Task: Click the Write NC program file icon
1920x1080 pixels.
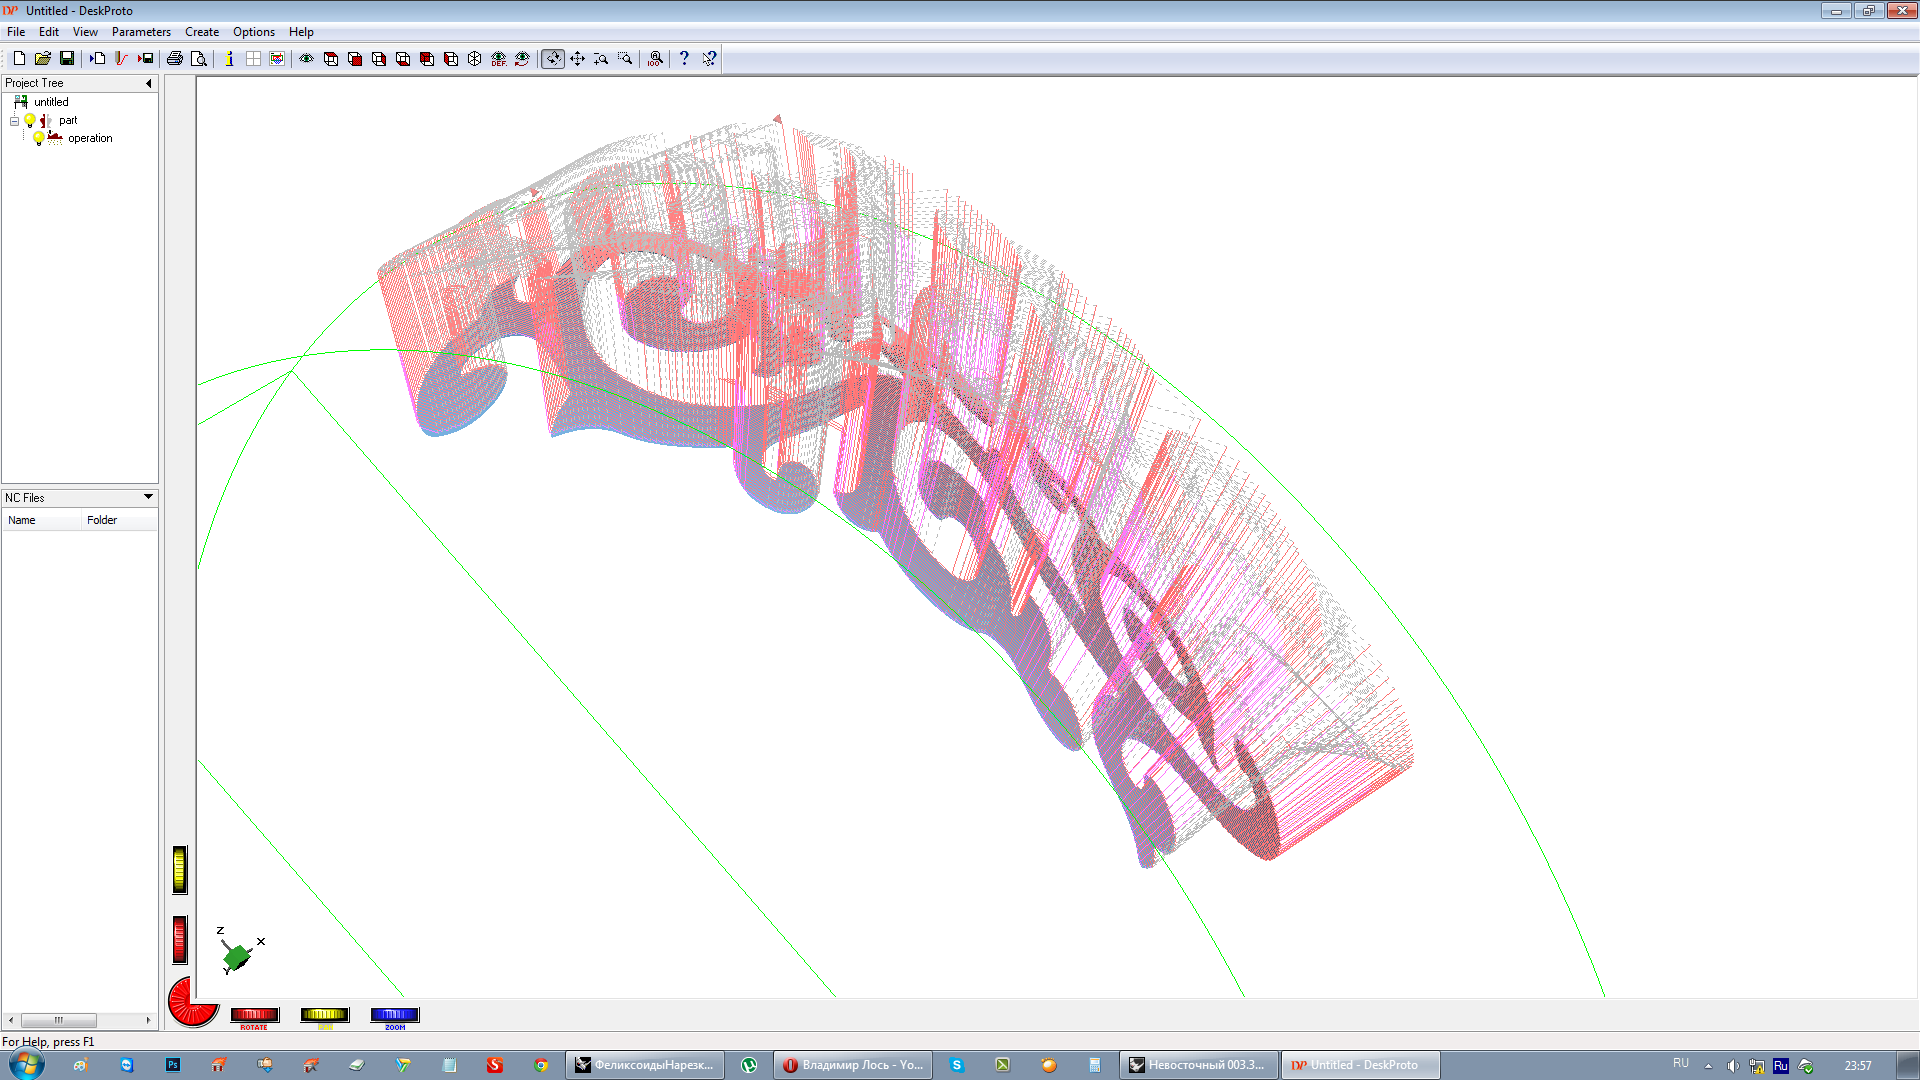Action: point(146,59)
